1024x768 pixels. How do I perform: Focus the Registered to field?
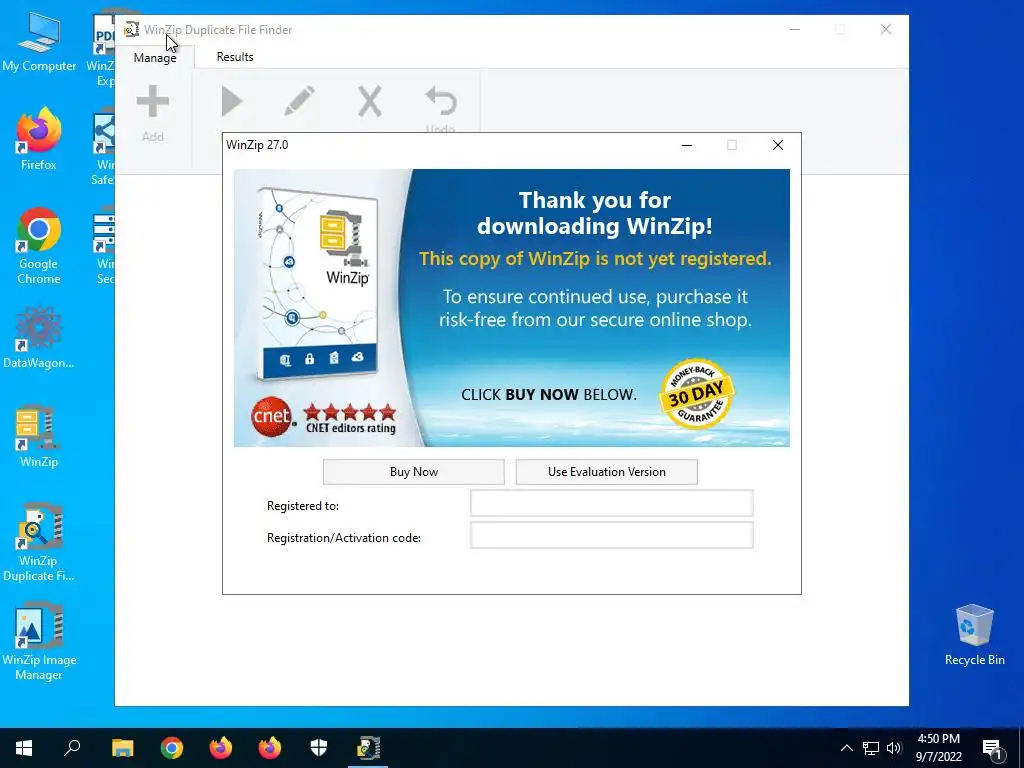[x=612, y=504]
